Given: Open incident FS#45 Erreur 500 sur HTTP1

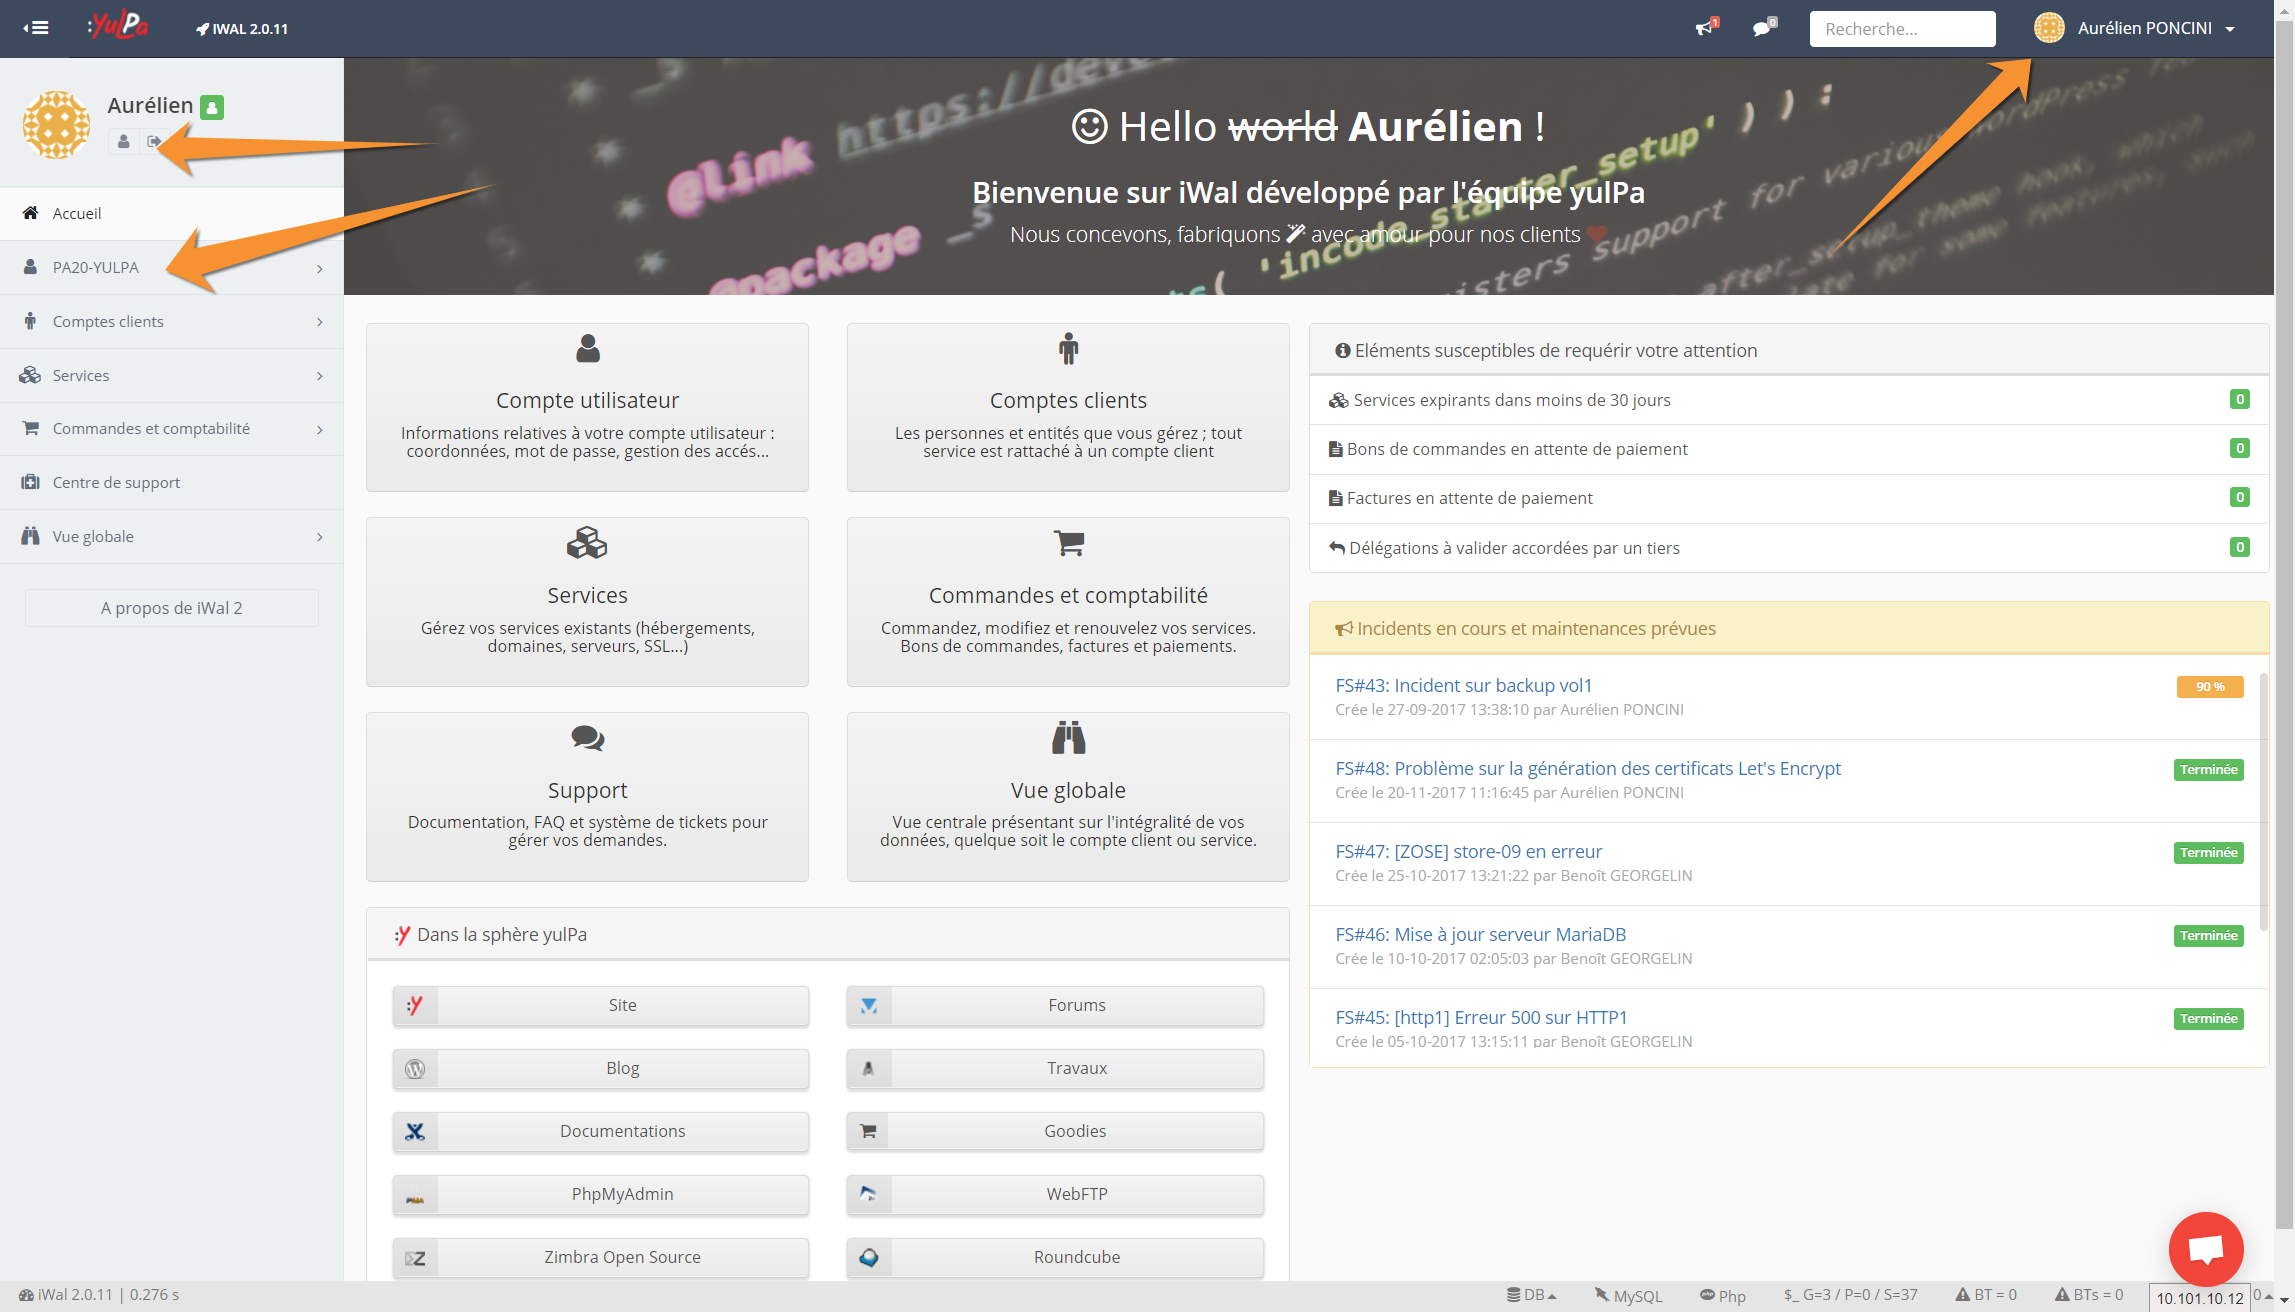Looking at the screenshot, I should pyautogui.click(x=1481, y=1017).
